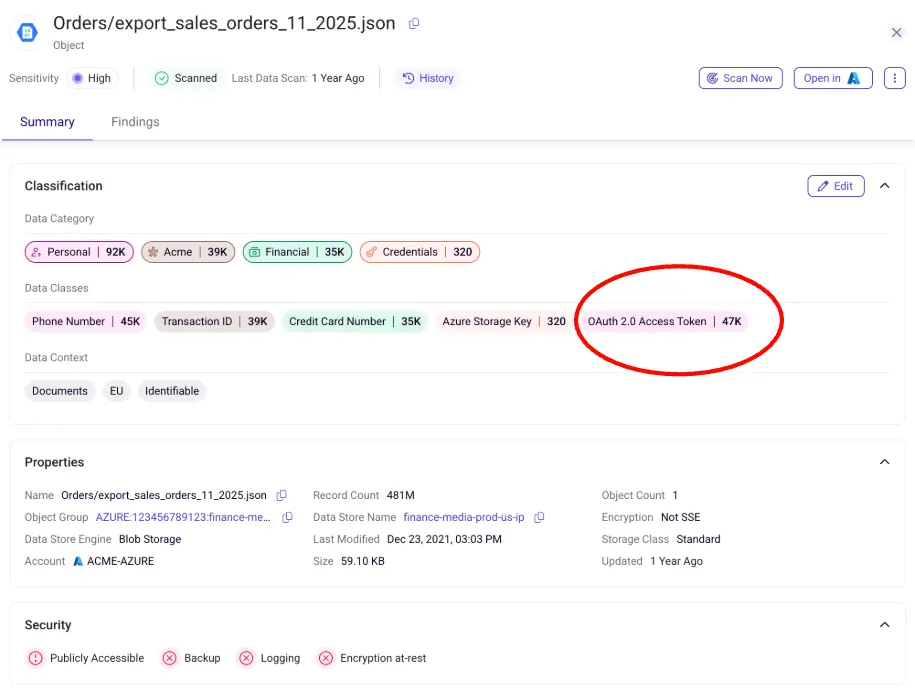Click the Azure icon in Open in button

tap(854, 78)
